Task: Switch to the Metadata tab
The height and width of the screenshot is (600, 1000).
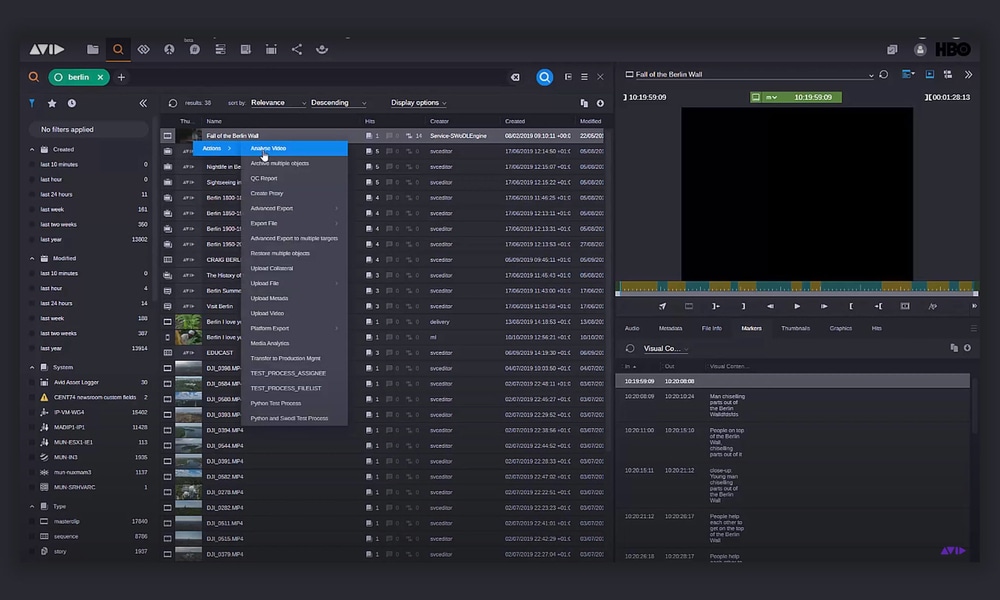Action: tap(670, 328)
